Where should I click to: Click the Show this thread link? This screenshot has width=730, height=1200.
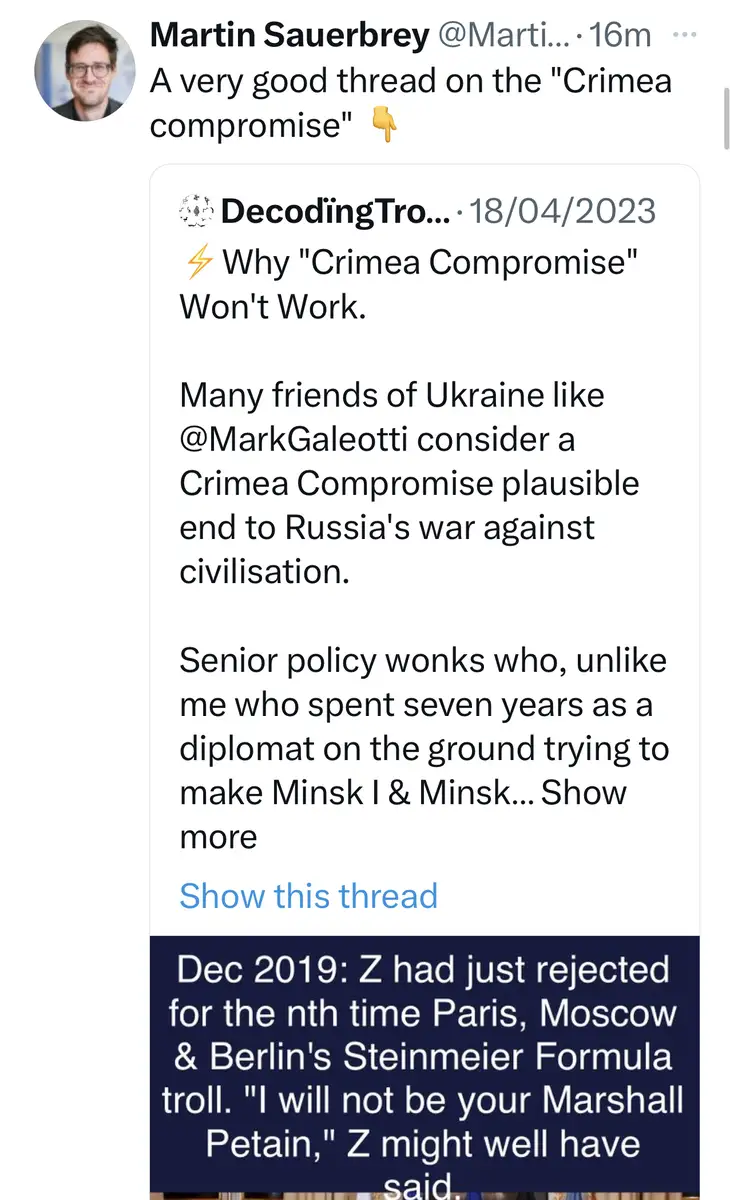click(x=308, y=895)
